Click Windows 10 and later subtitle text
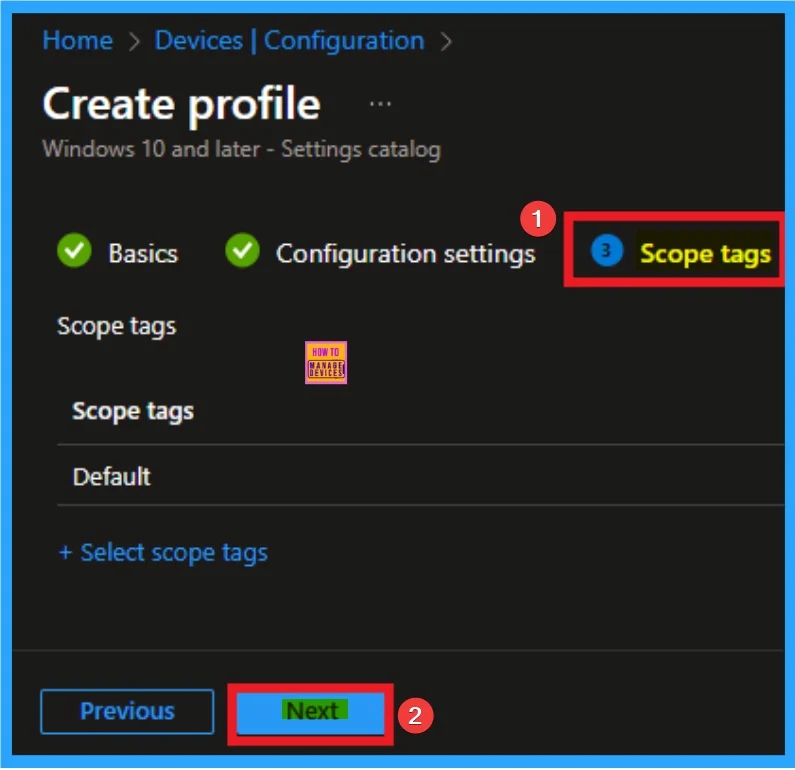795x770 pixels. (x=241, y=150)
